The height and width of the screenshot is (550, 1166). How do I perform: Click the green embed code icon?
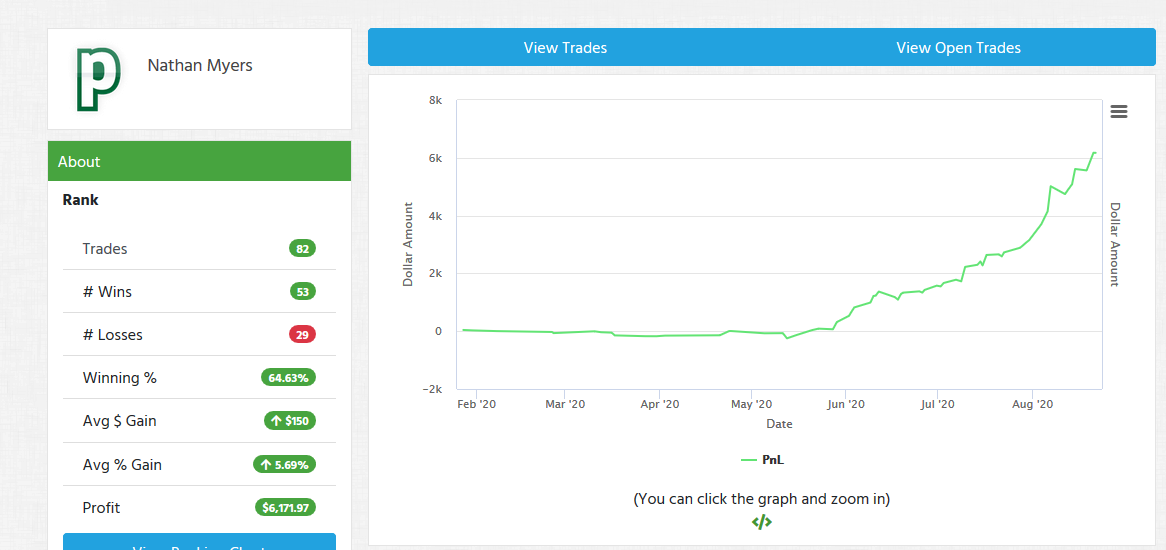[x=762, y=522]
